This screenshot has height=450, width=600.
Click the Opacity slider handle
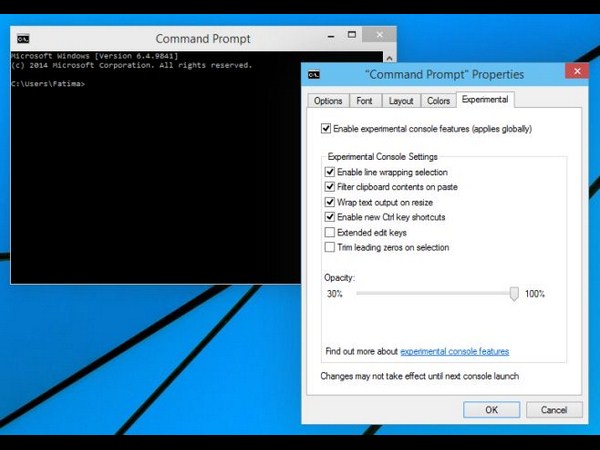point(514,294)
